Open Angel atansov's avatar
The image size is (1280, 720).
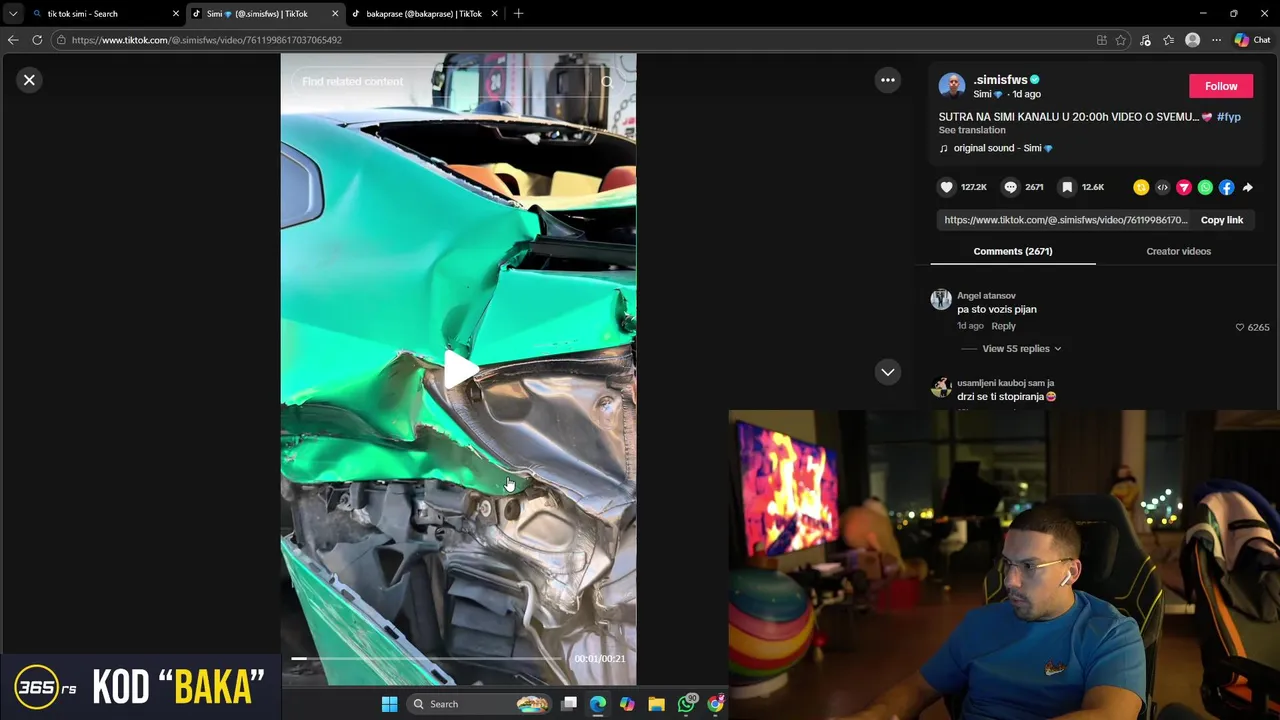pyautogui.click(x=941, y=299)
